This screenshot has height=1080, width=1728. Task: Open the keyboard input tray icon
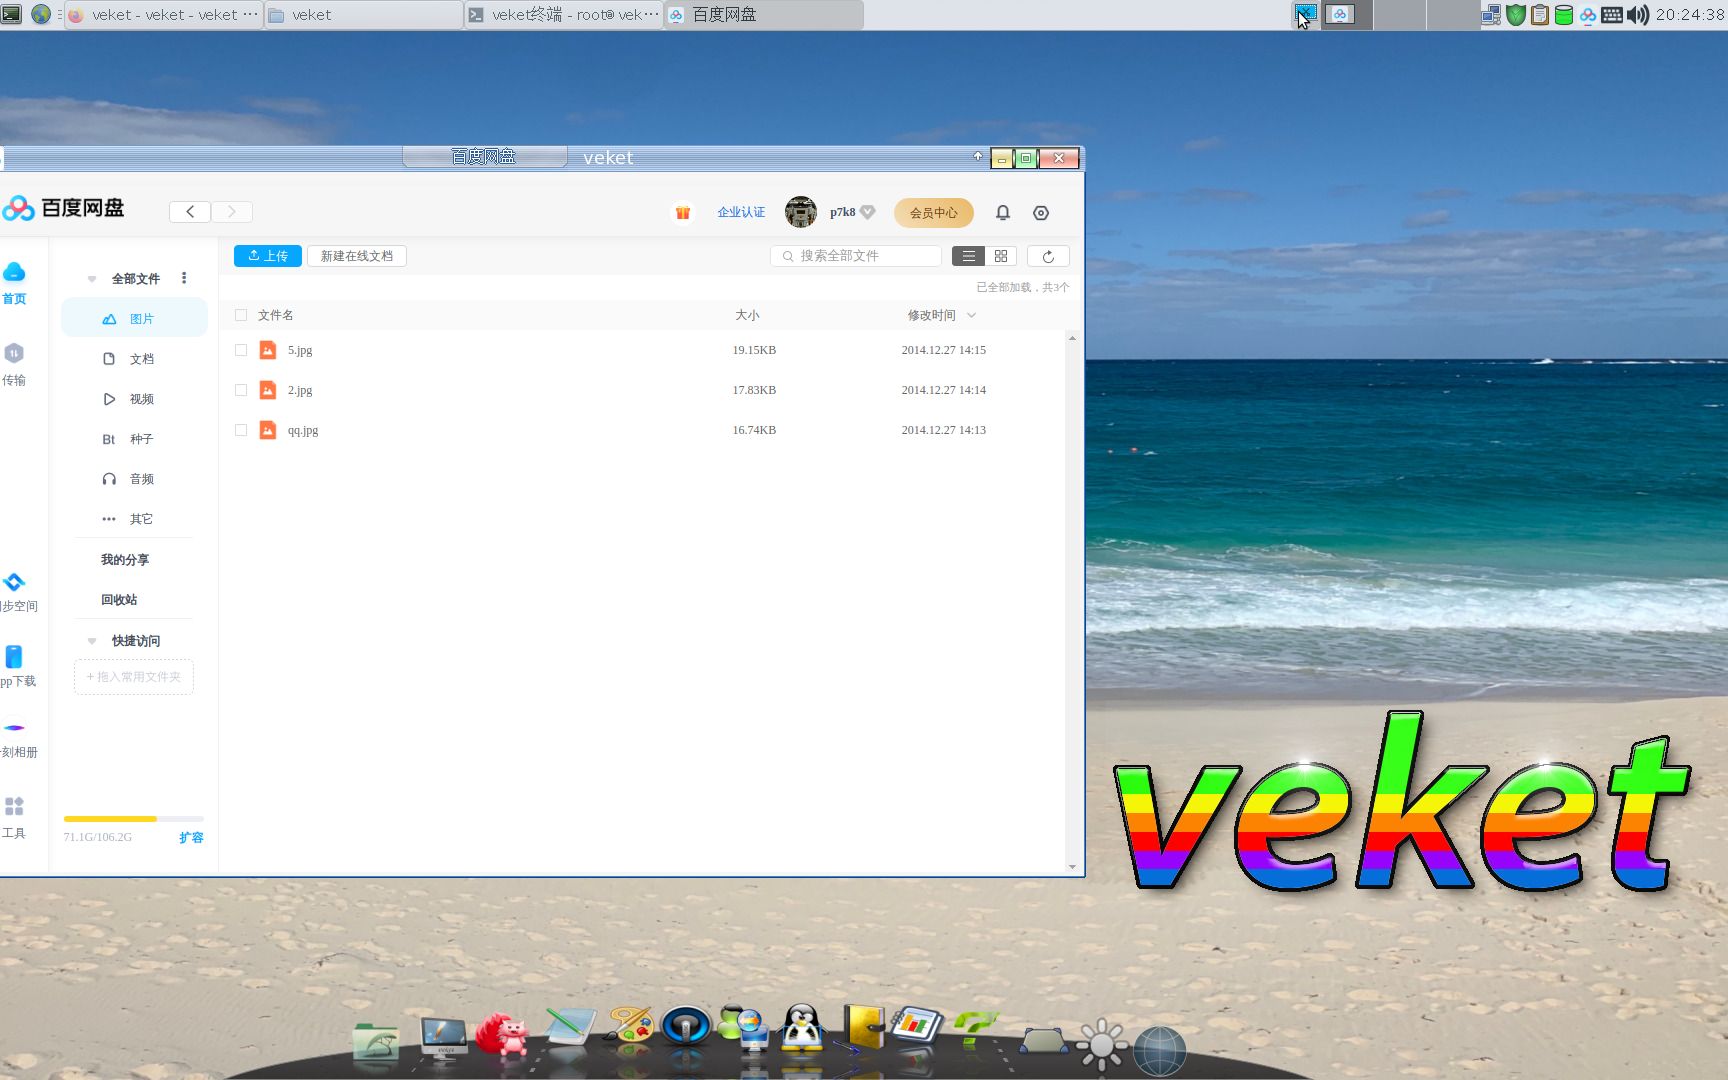[x=1612, y=15]
